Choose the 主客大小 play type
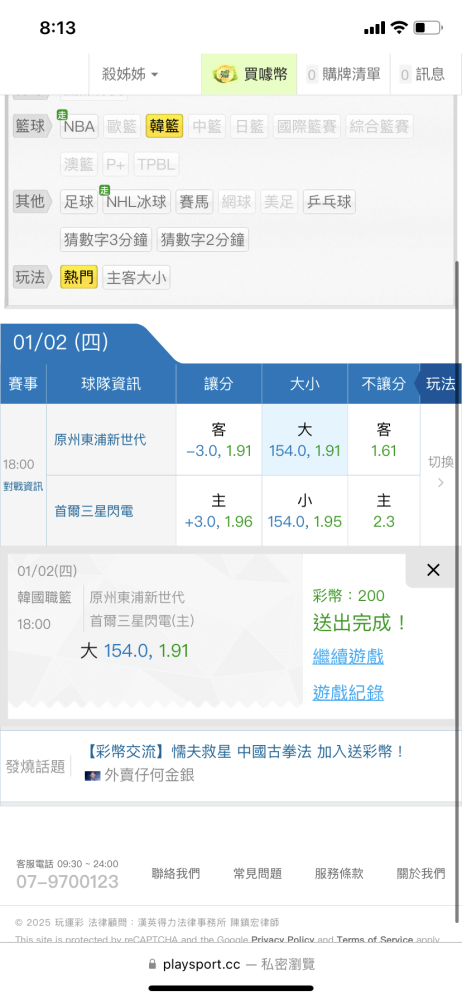This screenshot has height=1000, width=462. (x=137, y=277)
